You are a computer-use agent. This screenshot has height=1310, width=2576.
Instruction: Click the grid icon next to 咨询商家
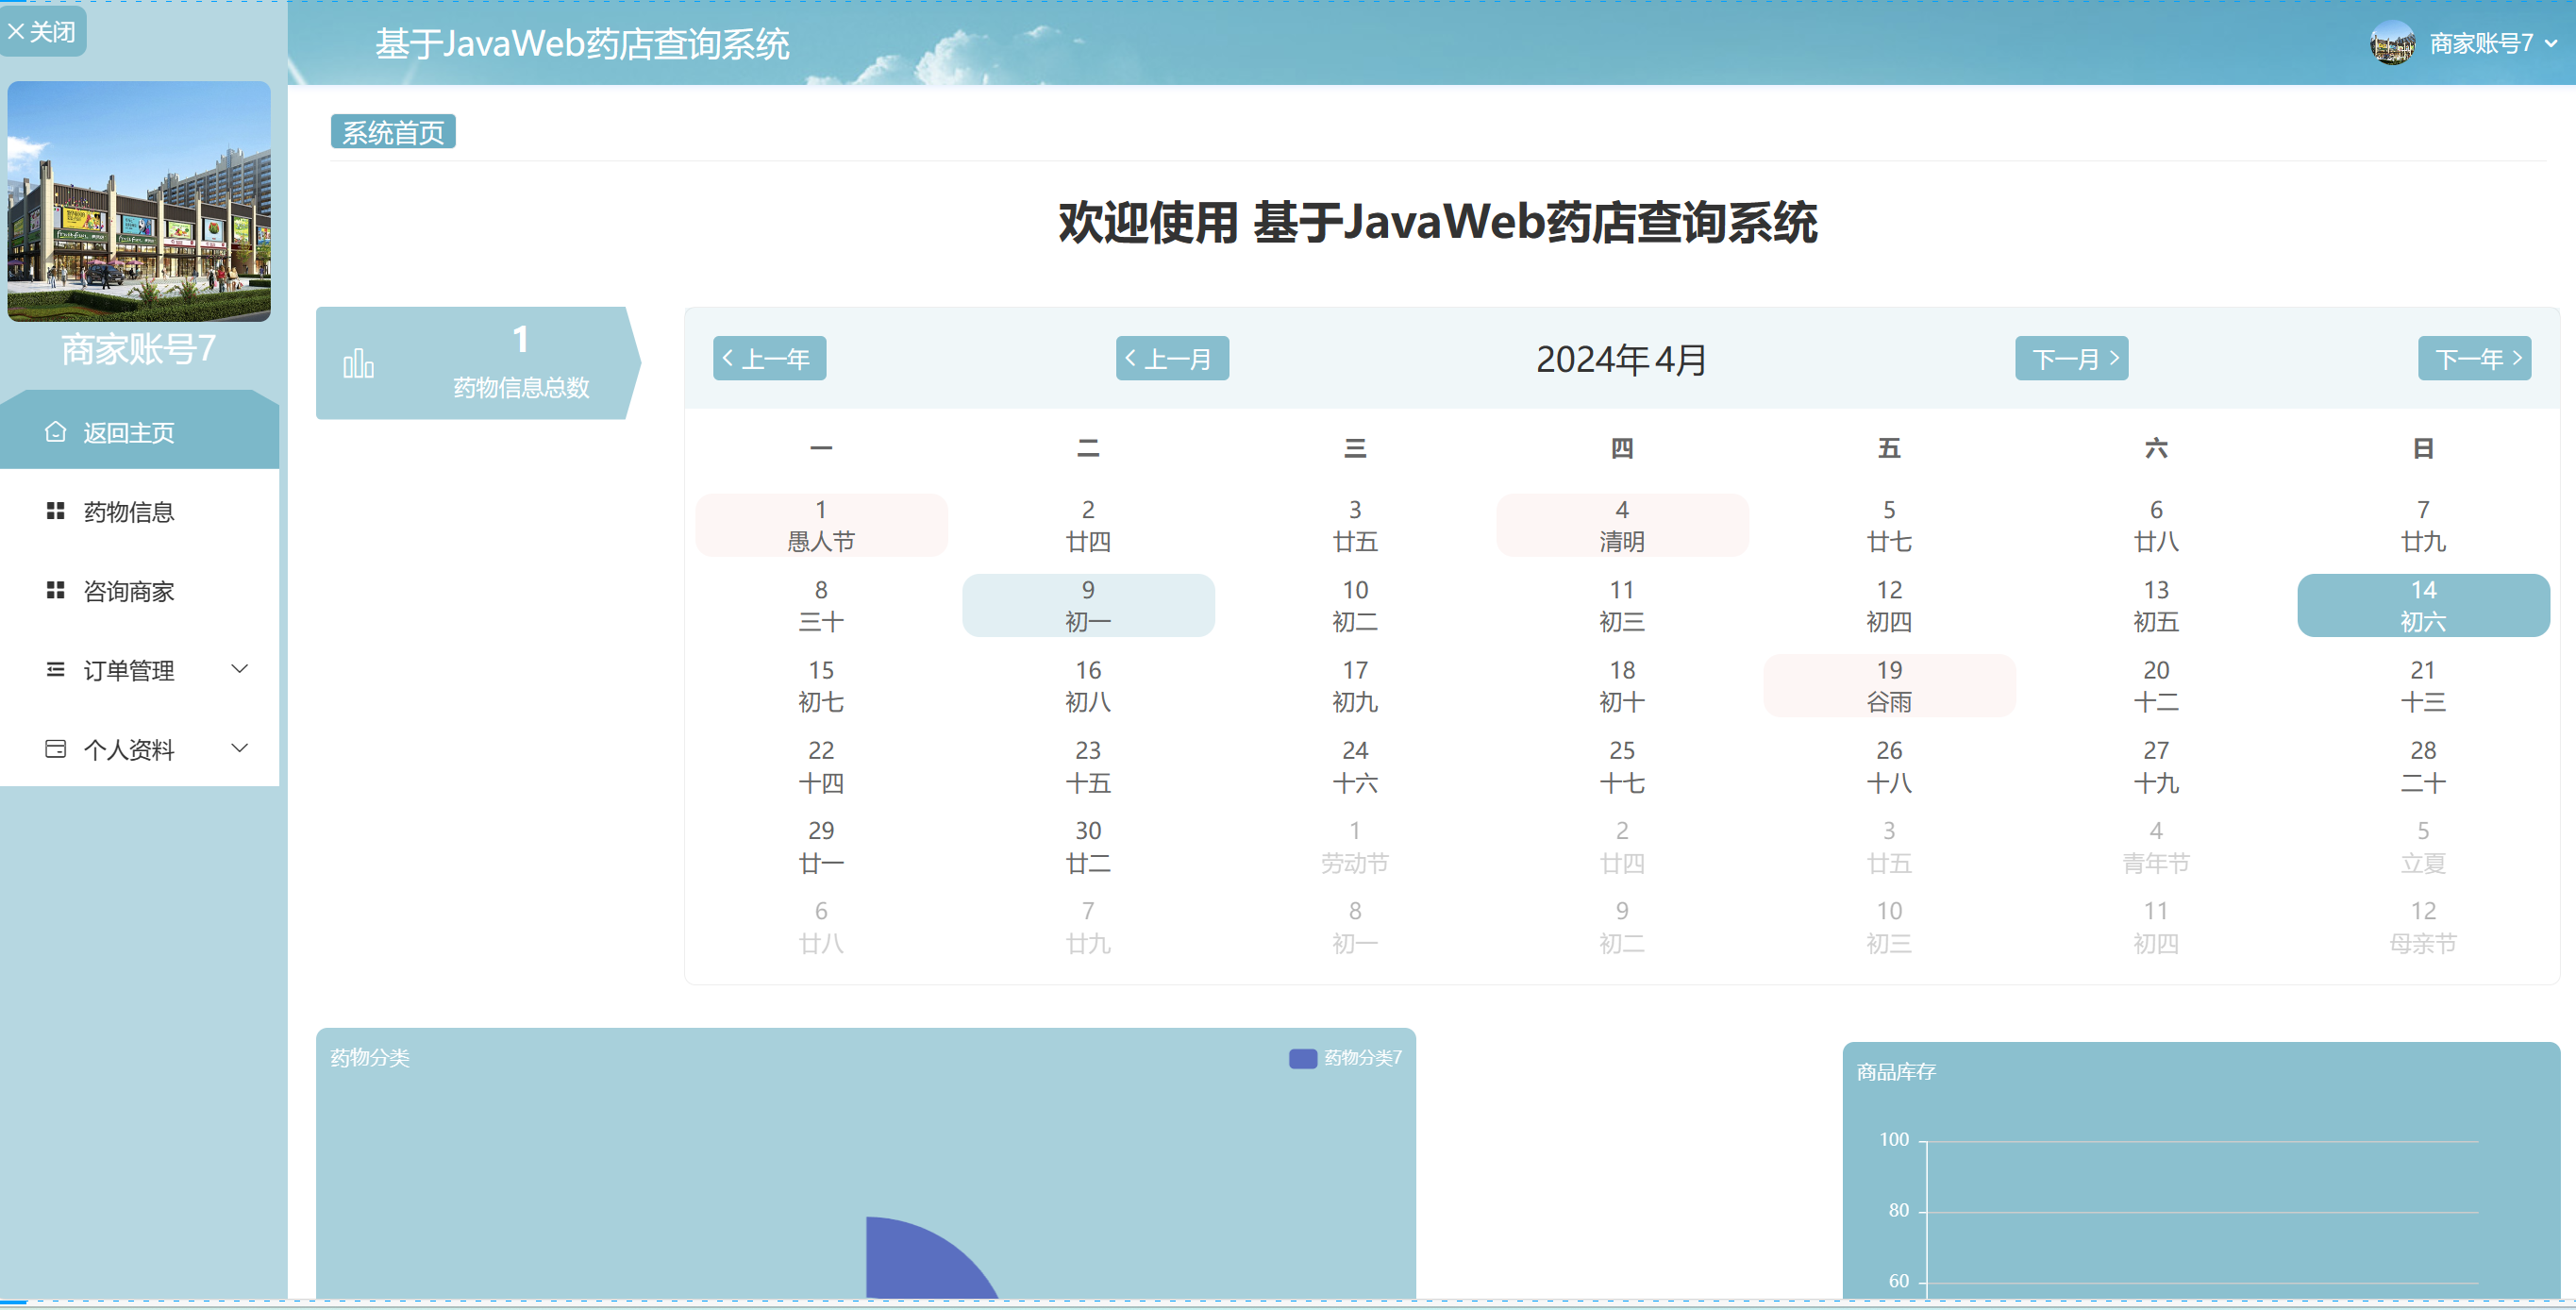tap(56, 591)
